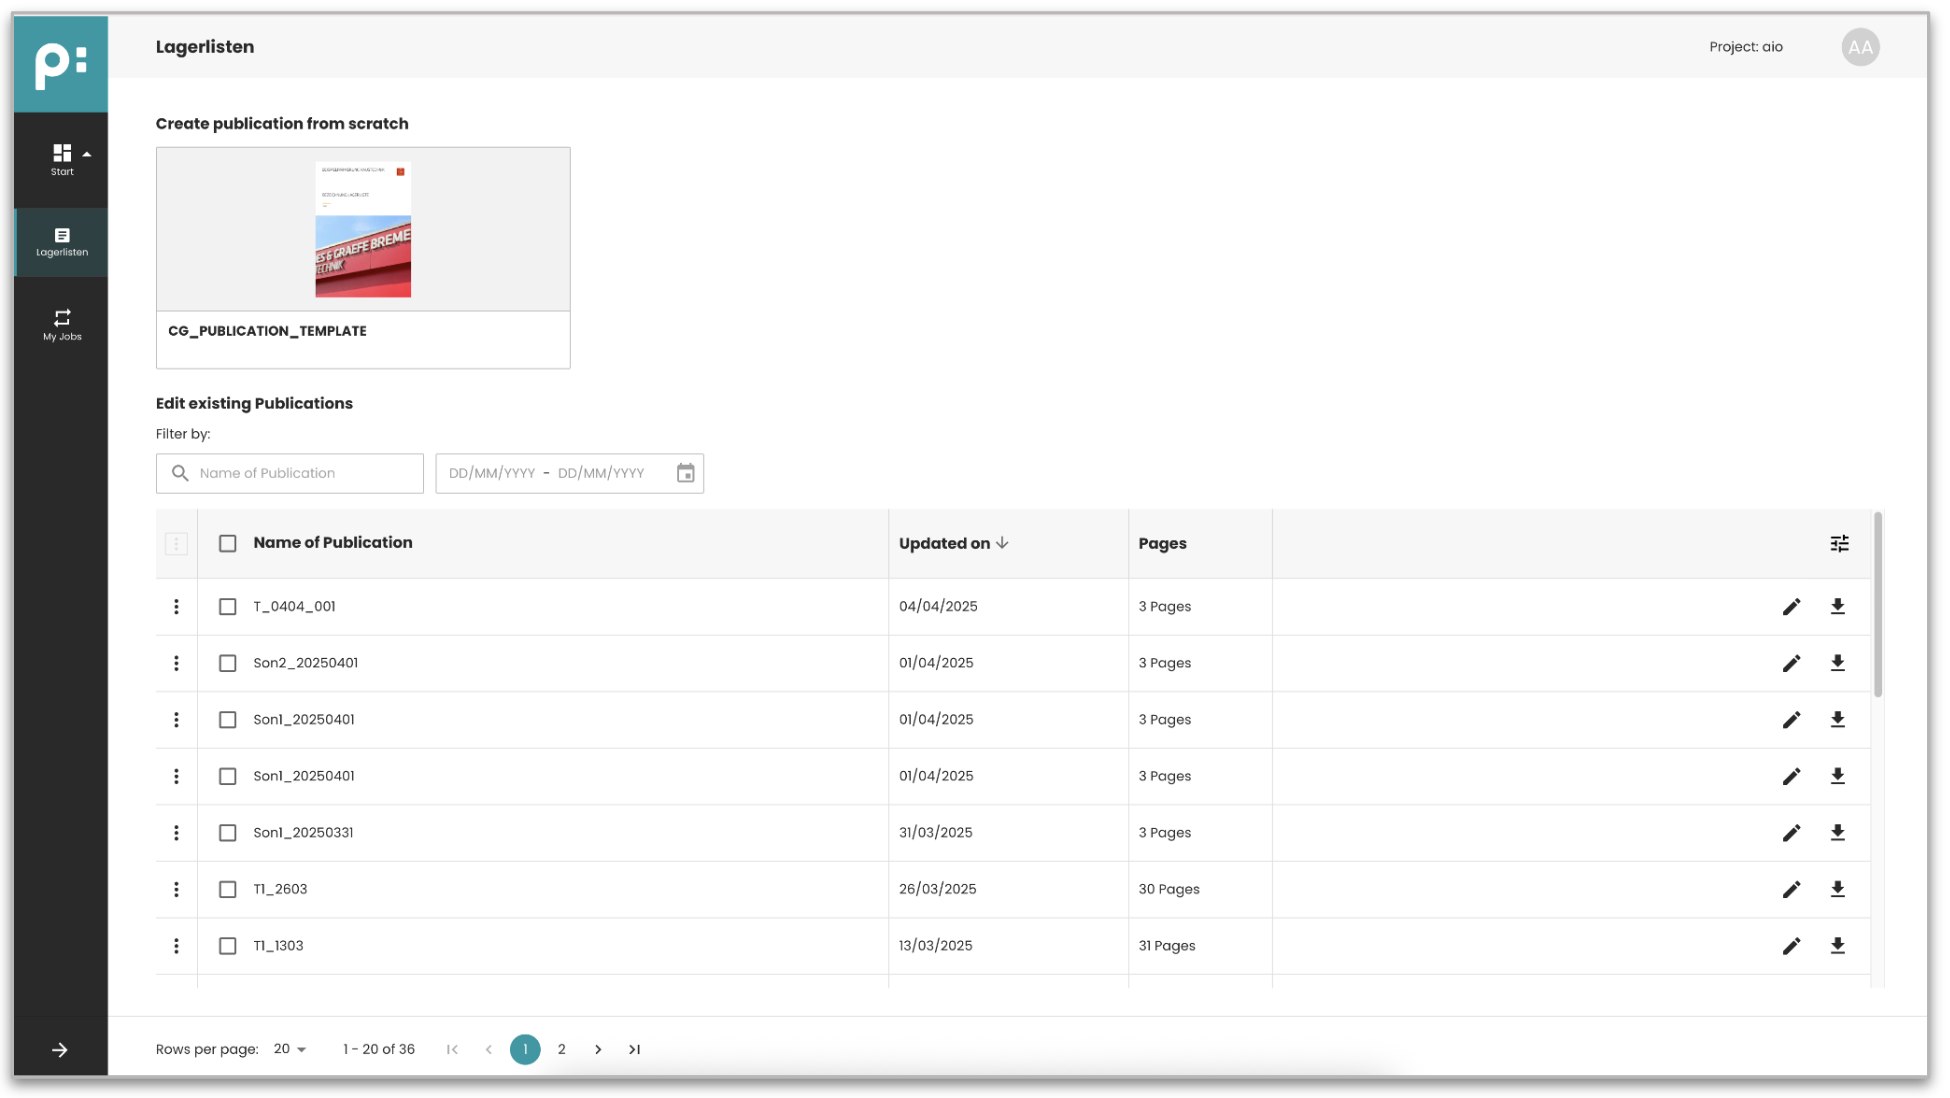Click the Name of Publication search field
Screen dimensions: 1950x1098
(290, 473)
